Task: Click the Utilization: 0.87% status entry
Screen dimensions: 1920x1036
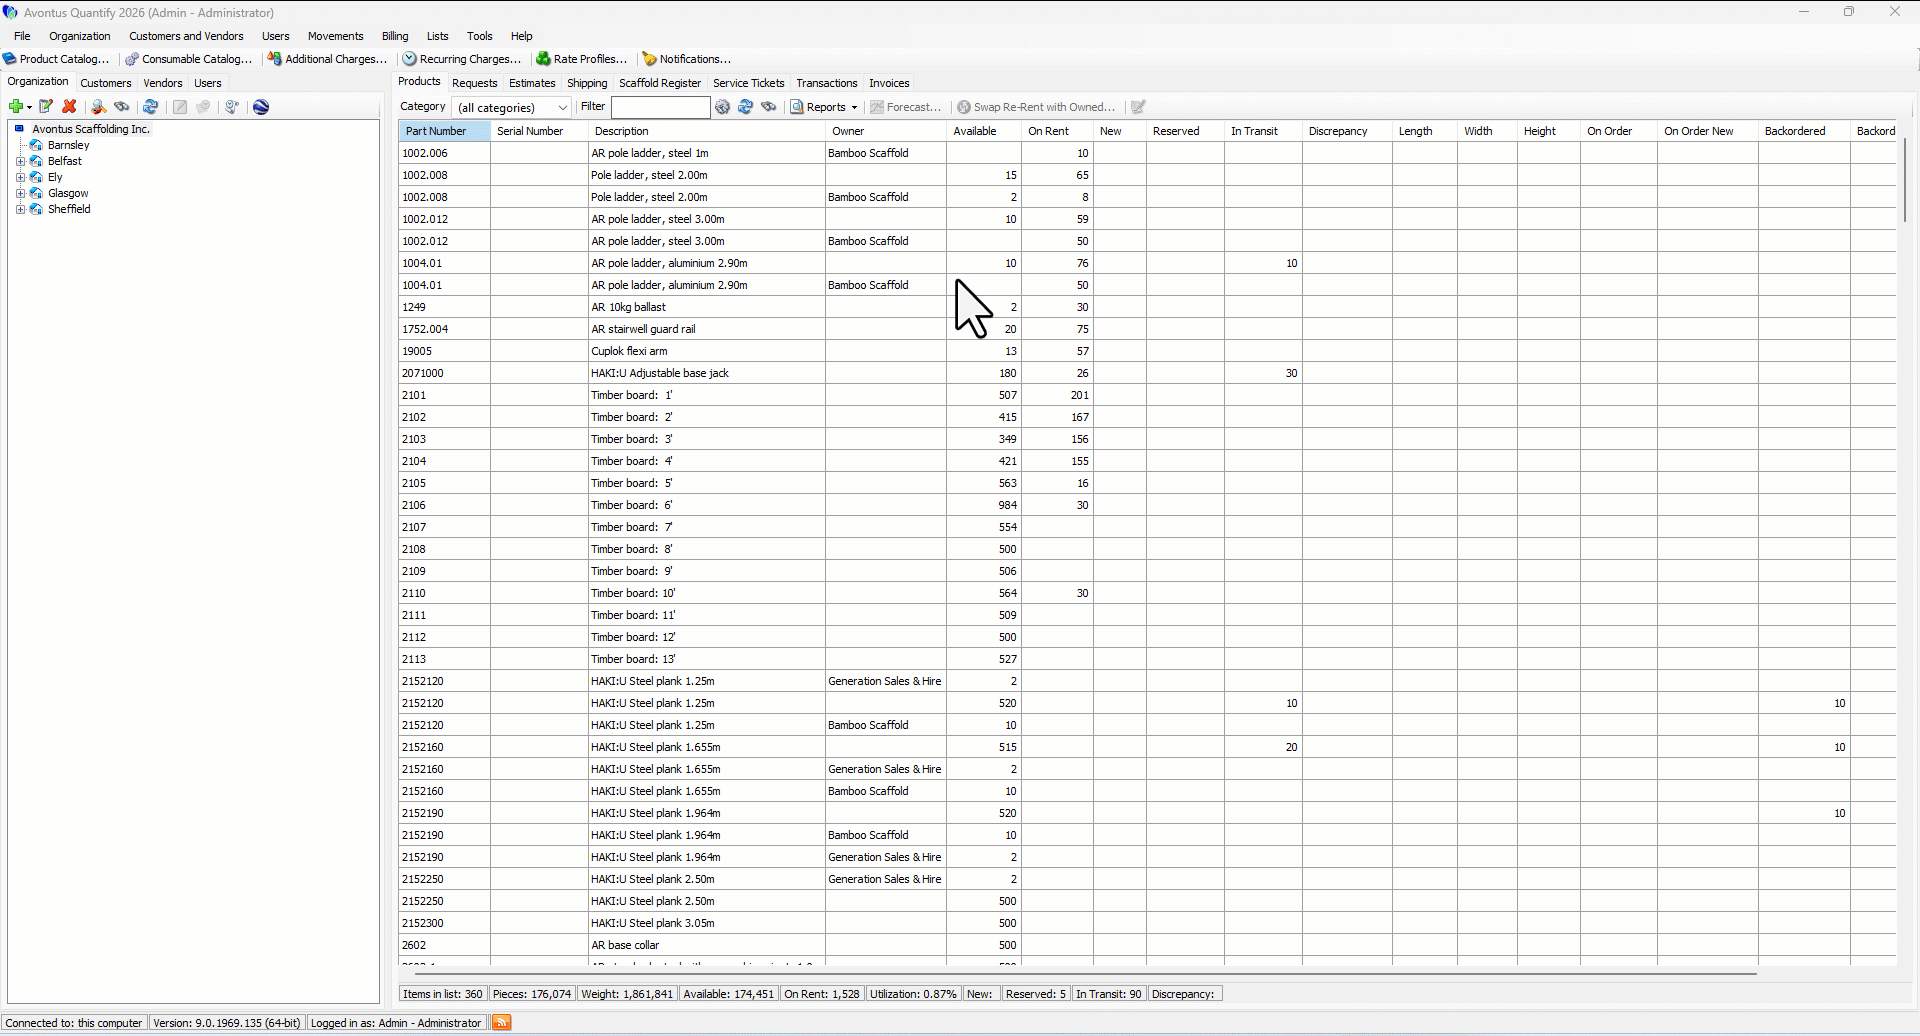Action: 912,994
